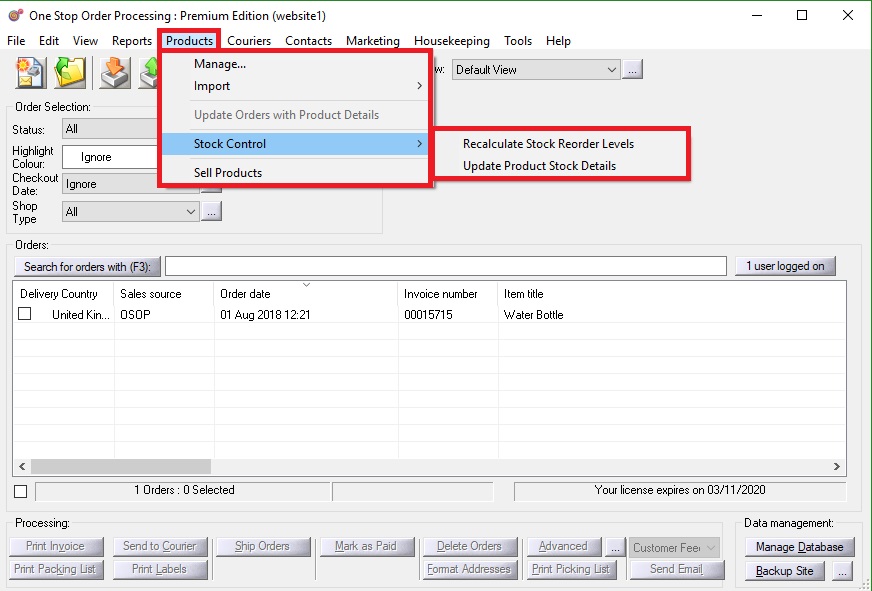The height and width of the screenshot is (591, 872).
Task: Open the Reports menu
Action: point(132,41)
